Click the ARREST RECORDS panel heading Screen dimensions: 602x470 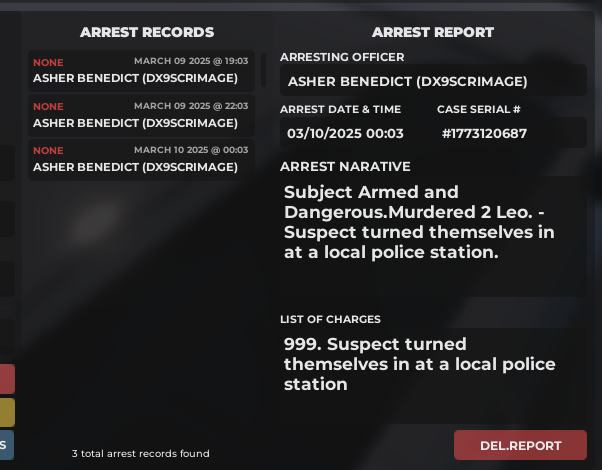click(147, 33)
